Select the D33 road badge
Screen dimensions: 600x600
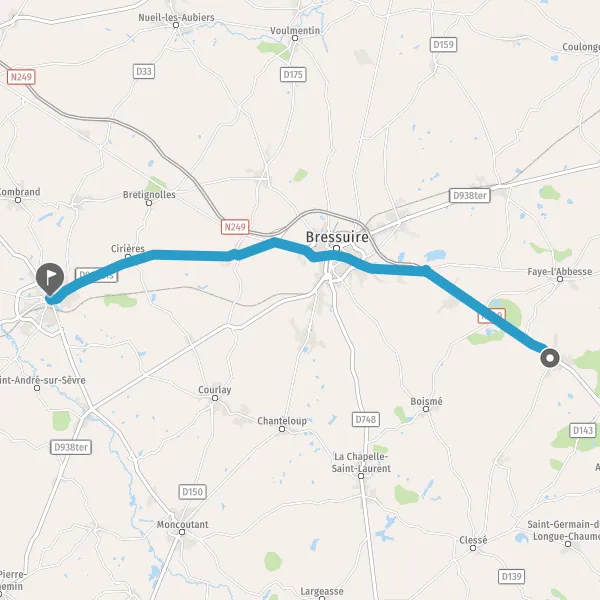pos(144,71)
